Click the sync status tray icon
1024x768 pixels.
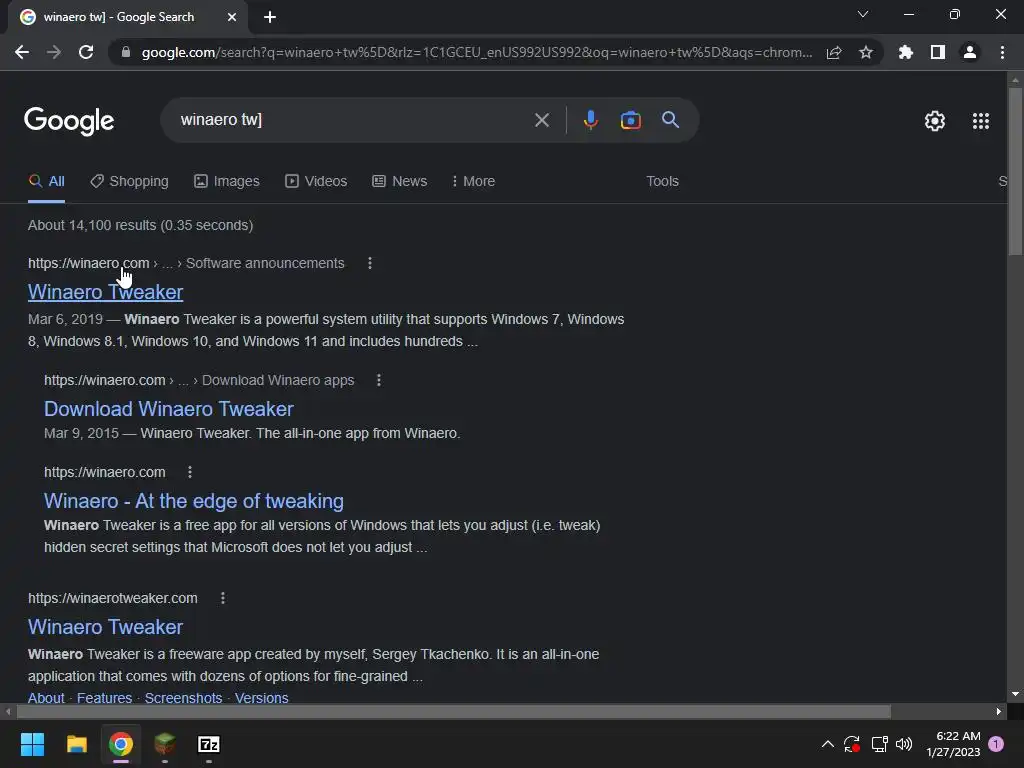click(852, 744)
